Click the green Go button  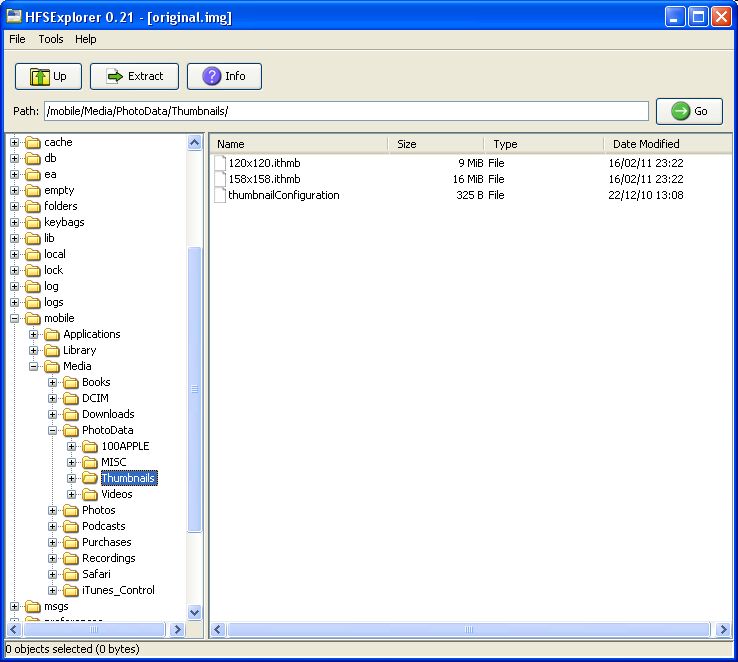click(x=689, y=112)
